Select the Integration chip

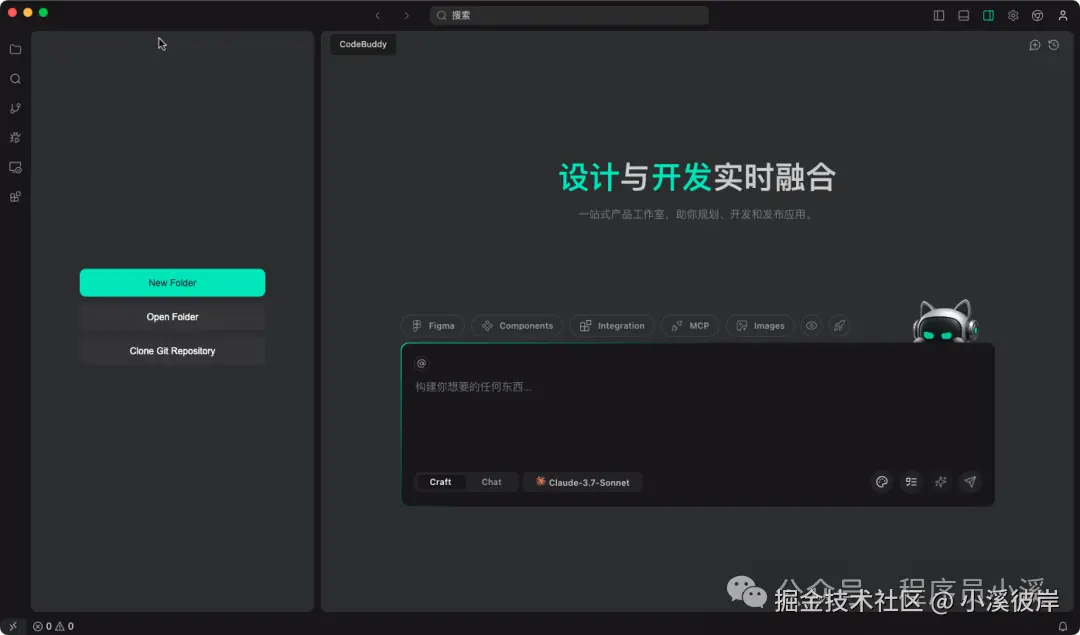click(x=612, y=326)
